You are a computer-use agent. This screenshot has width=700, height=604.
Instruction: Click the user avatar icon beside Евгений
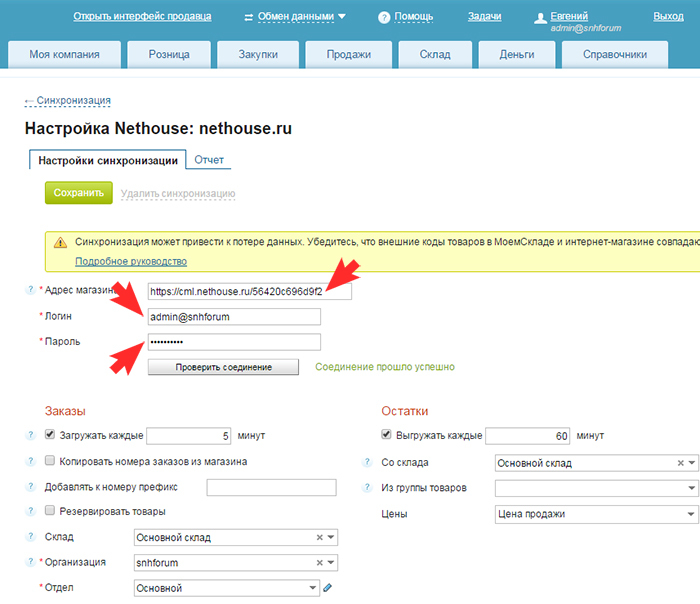(540, 18)
